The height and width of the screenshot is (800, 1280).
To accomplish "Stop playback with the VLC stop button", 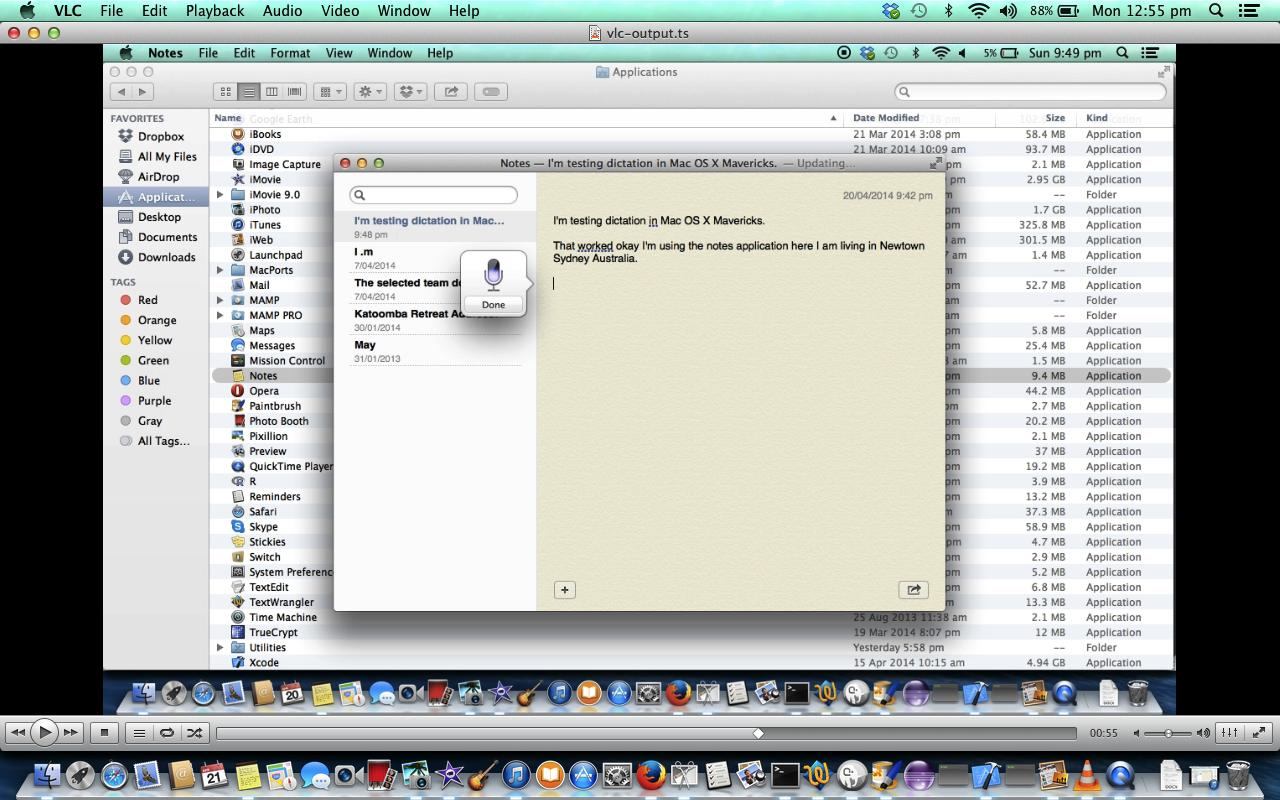I will [104, 733].
